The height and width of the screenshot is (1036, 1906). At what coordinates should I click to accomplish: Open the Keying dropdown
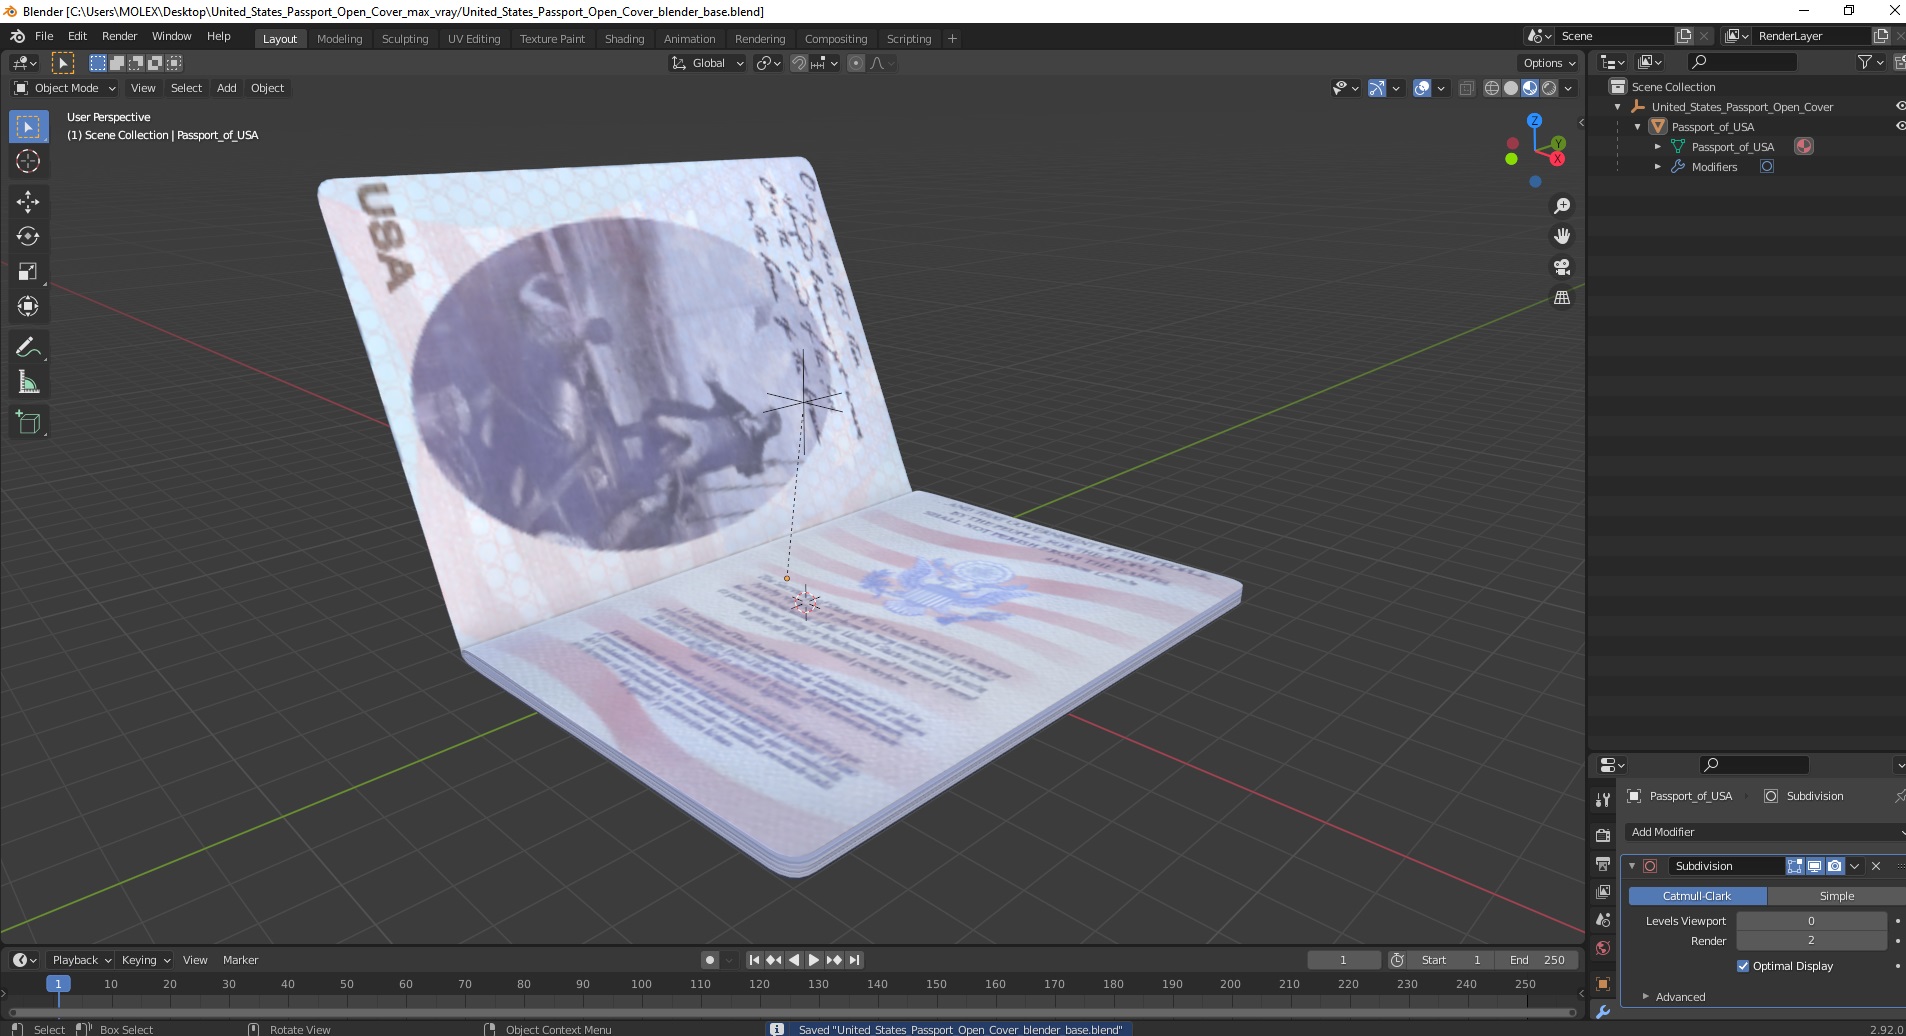point(145,960)
